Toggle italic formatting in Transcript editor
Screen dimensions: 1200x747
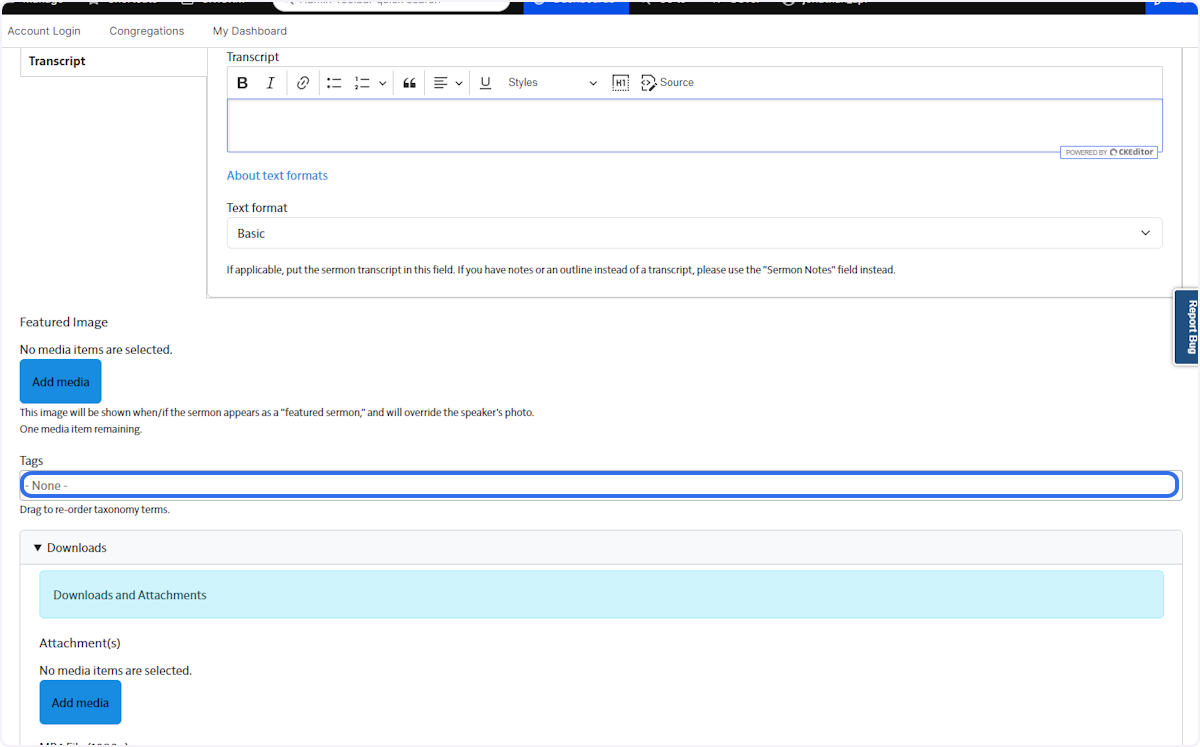tap(270, 83)
